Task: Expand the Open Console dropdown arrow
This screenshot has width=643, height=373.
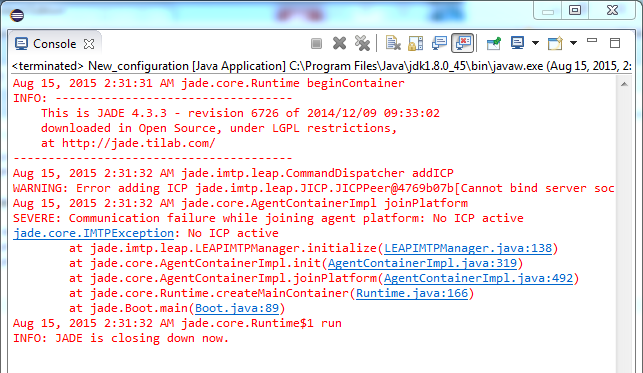Action: tap(573, 43)
